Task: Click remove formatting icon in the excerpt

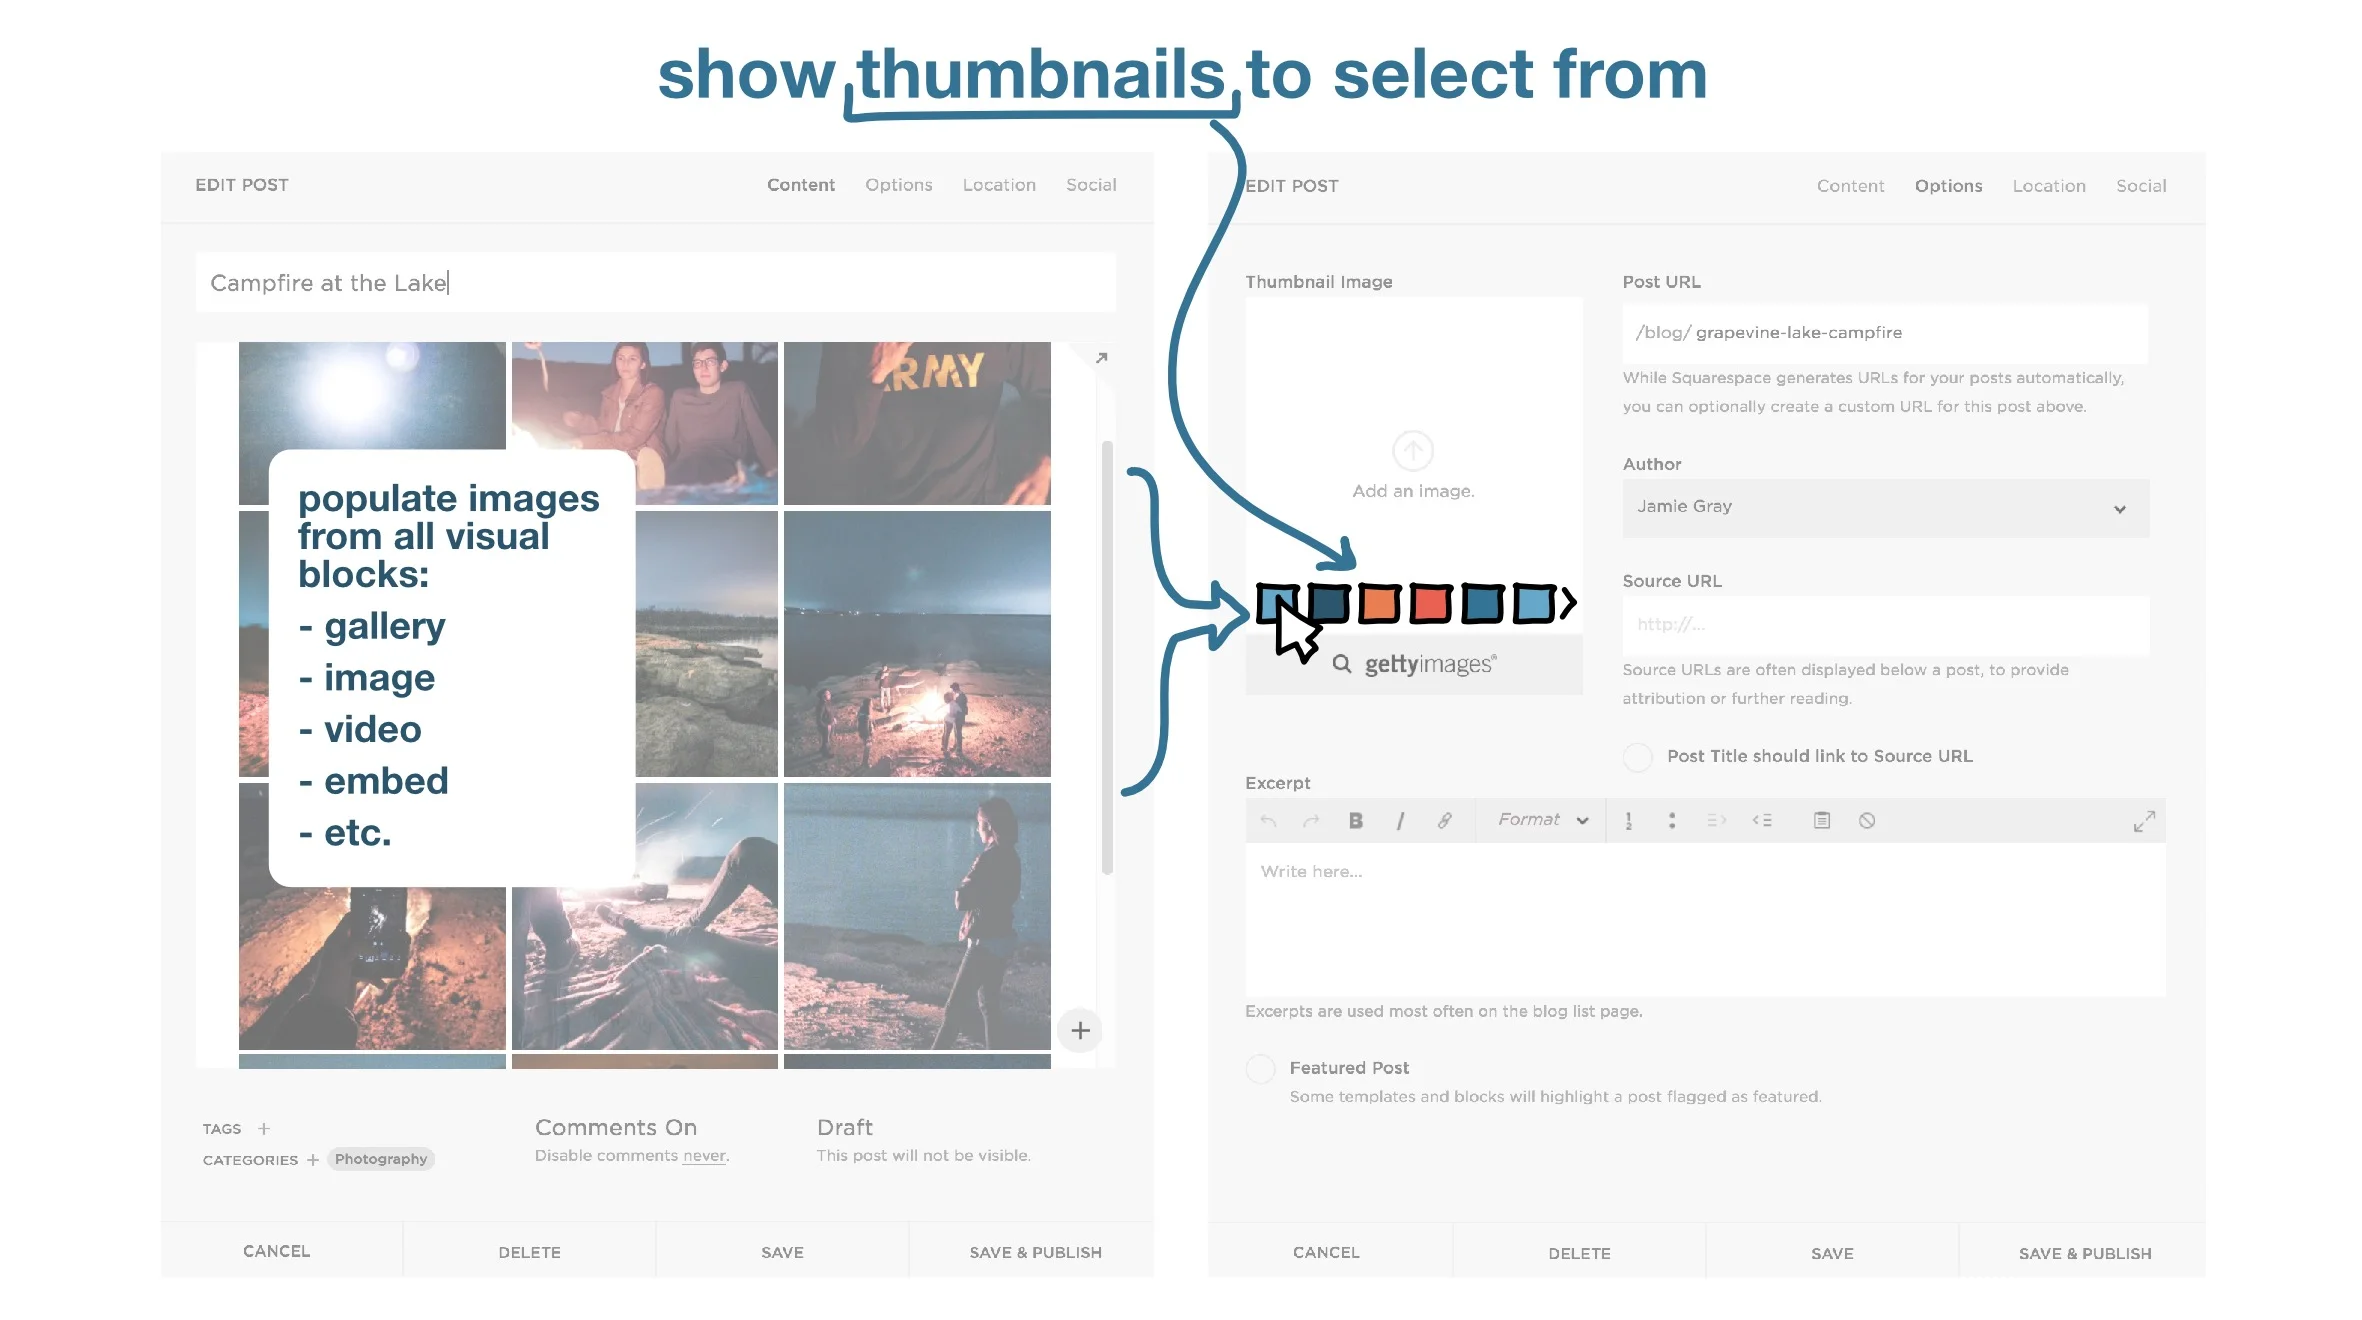Action: coord(1866,820)
